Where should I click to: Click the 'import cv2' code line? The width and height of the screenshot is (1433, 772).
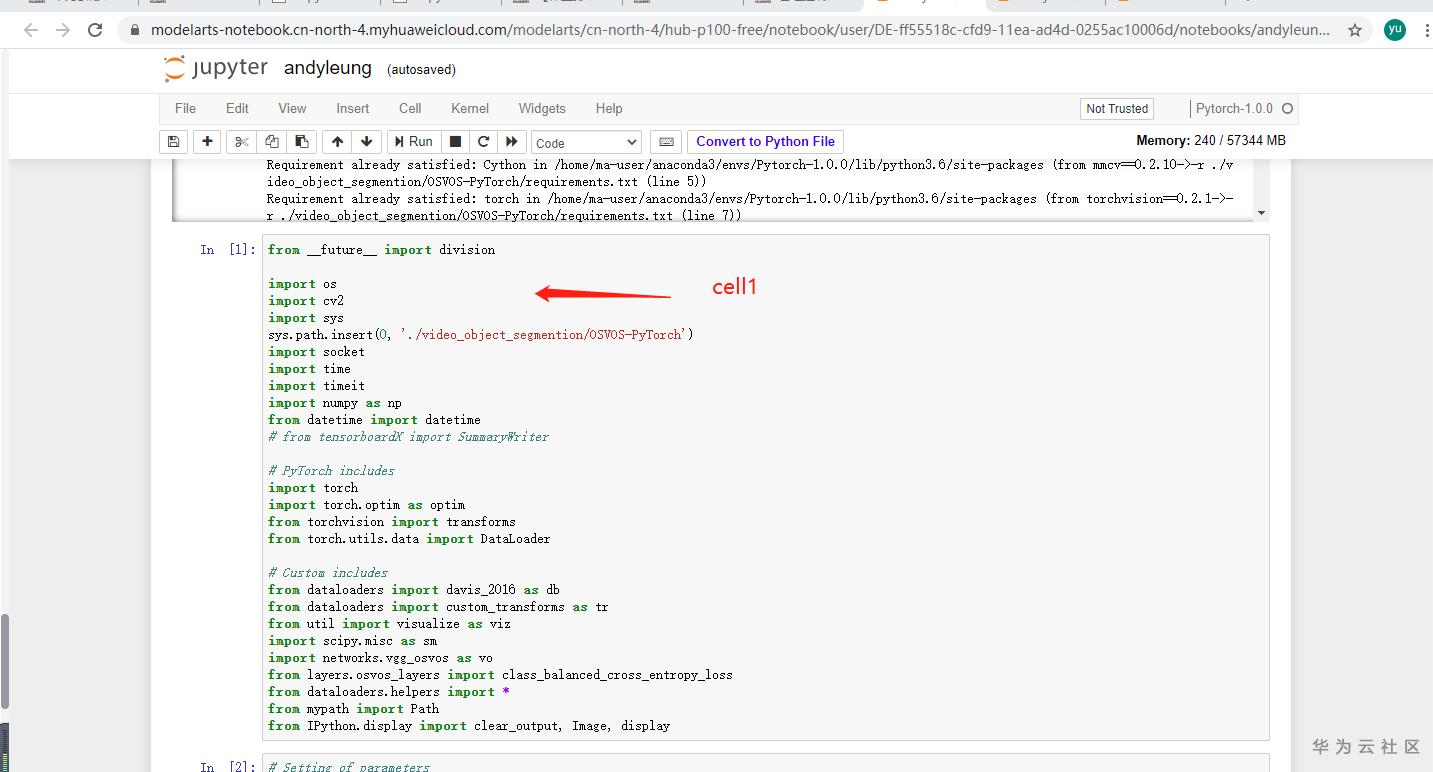306,301
